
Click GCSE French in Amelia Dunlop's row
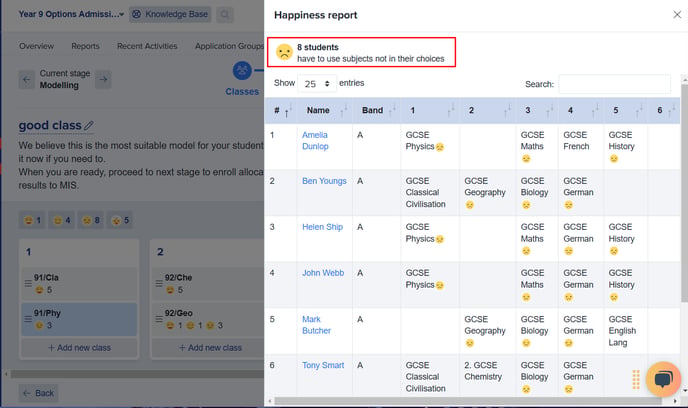[576, 141]
